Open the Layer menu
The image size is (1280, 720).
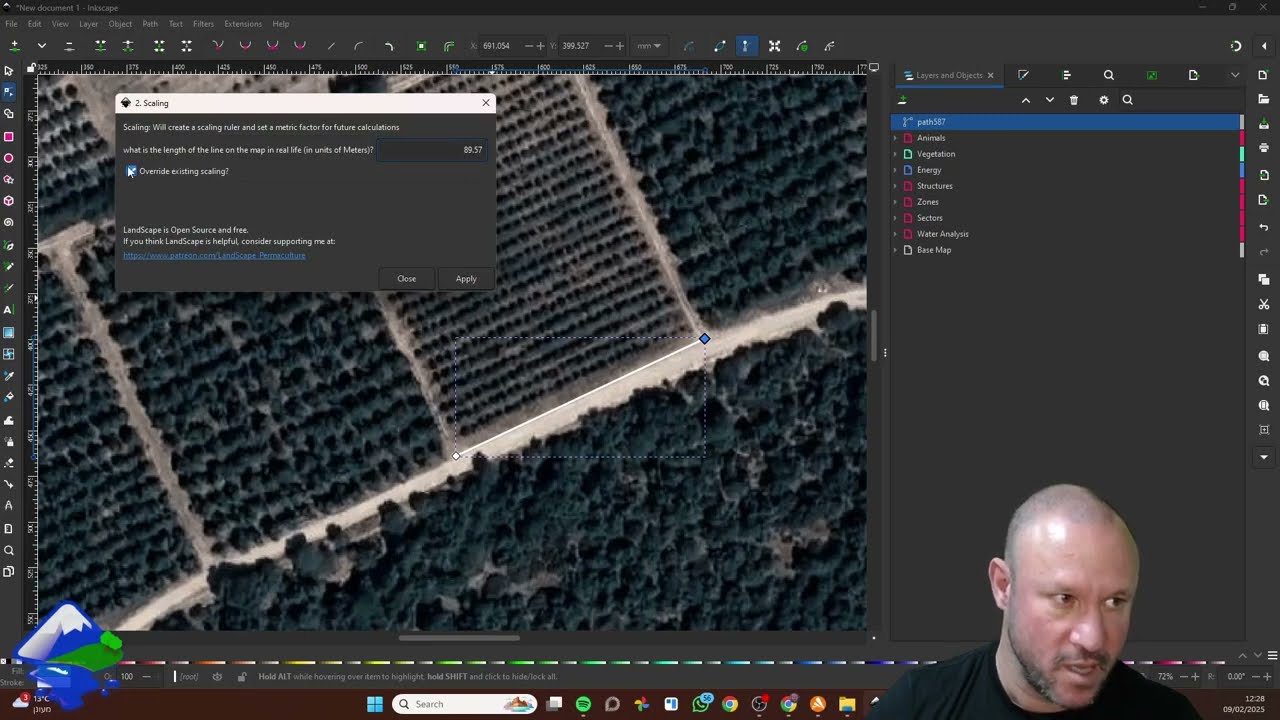89,24
